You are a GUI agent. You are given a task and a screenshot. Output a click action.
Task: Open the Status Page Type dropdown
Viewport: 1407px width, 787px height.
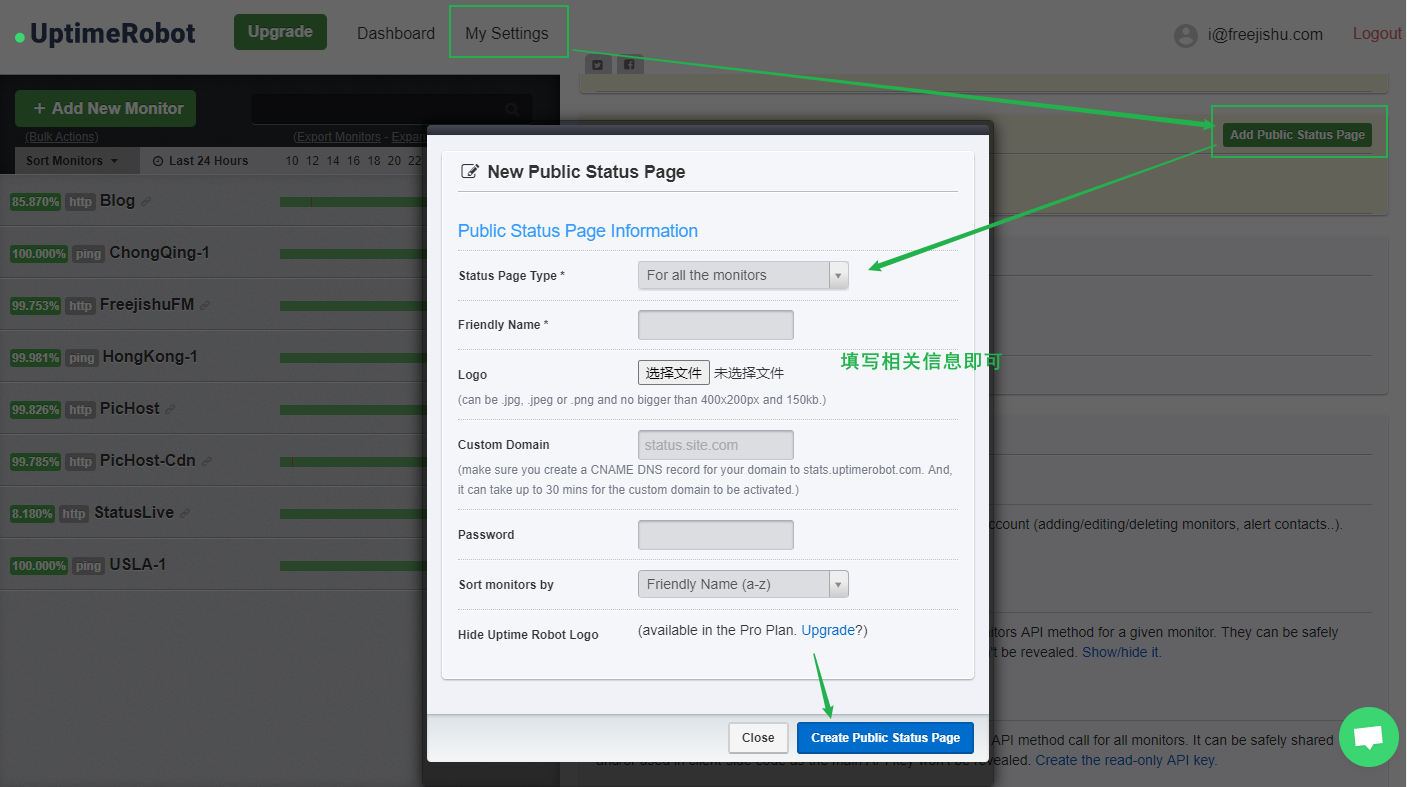tap(742, 275)
